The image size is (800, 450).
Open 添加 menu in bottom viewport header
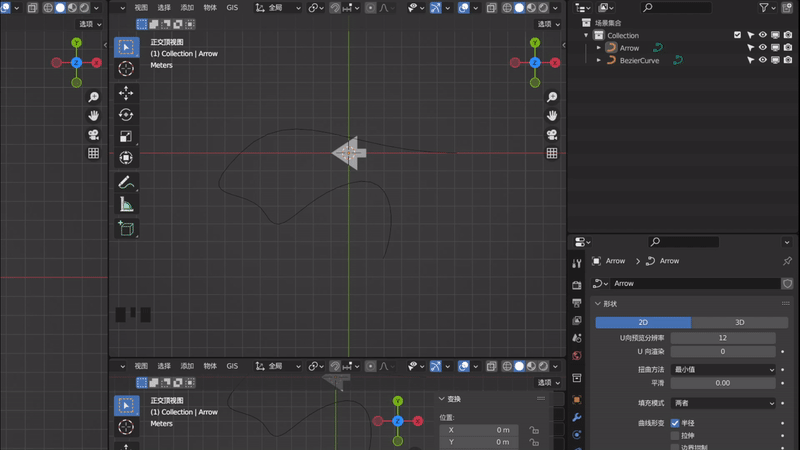pyautogui.click(x=187, y=366)
